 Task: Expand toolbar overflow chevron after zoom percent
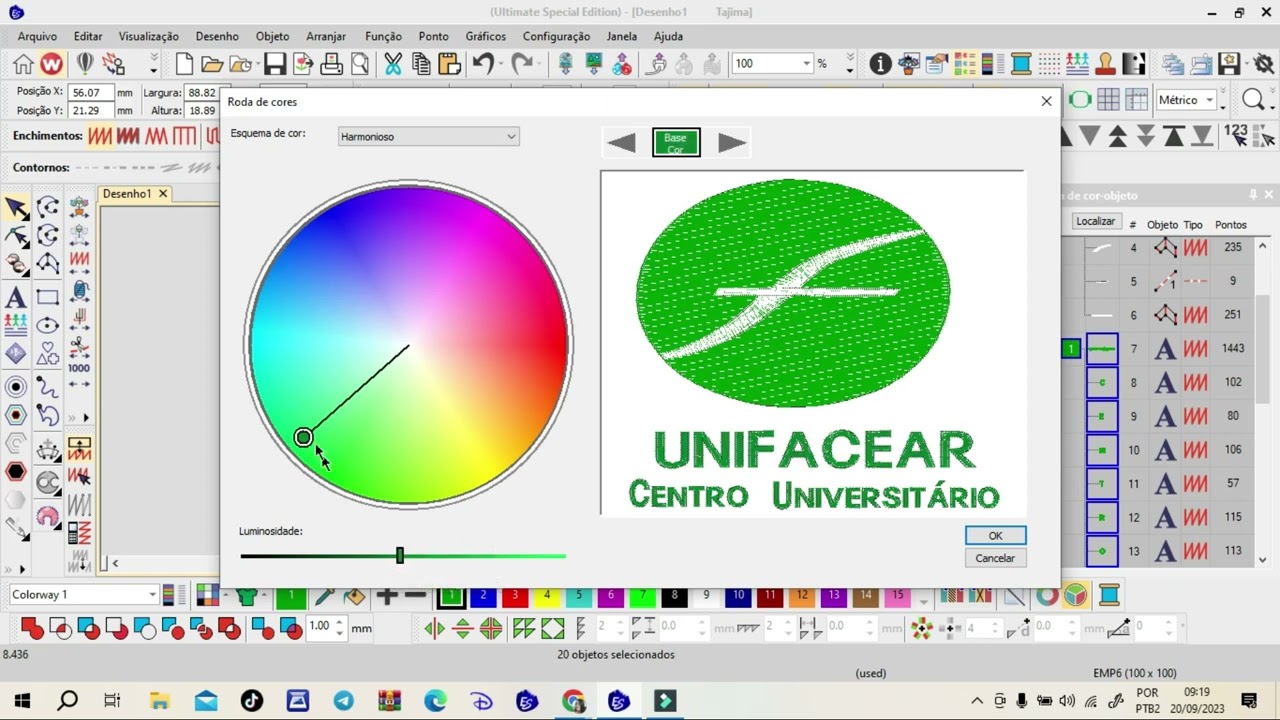tap(850, 64)
